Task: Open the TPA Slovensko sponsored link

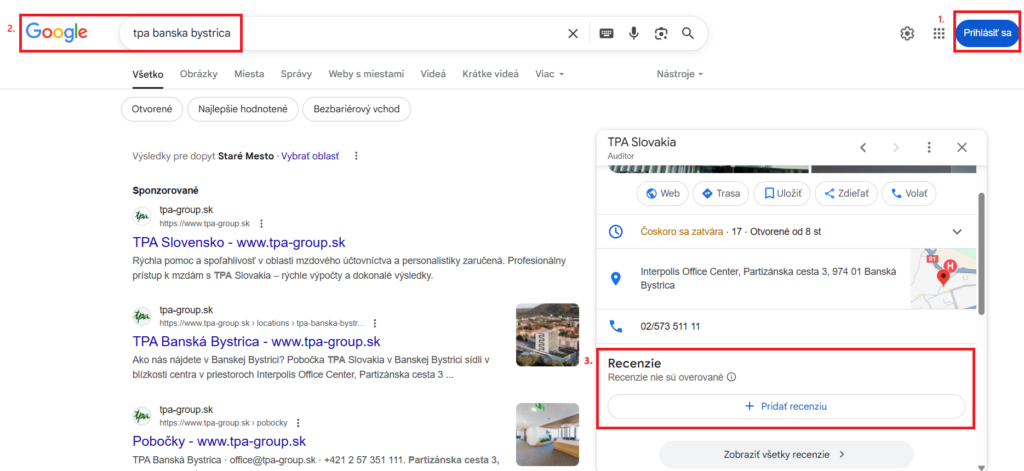Action: [x=238, y=242]
